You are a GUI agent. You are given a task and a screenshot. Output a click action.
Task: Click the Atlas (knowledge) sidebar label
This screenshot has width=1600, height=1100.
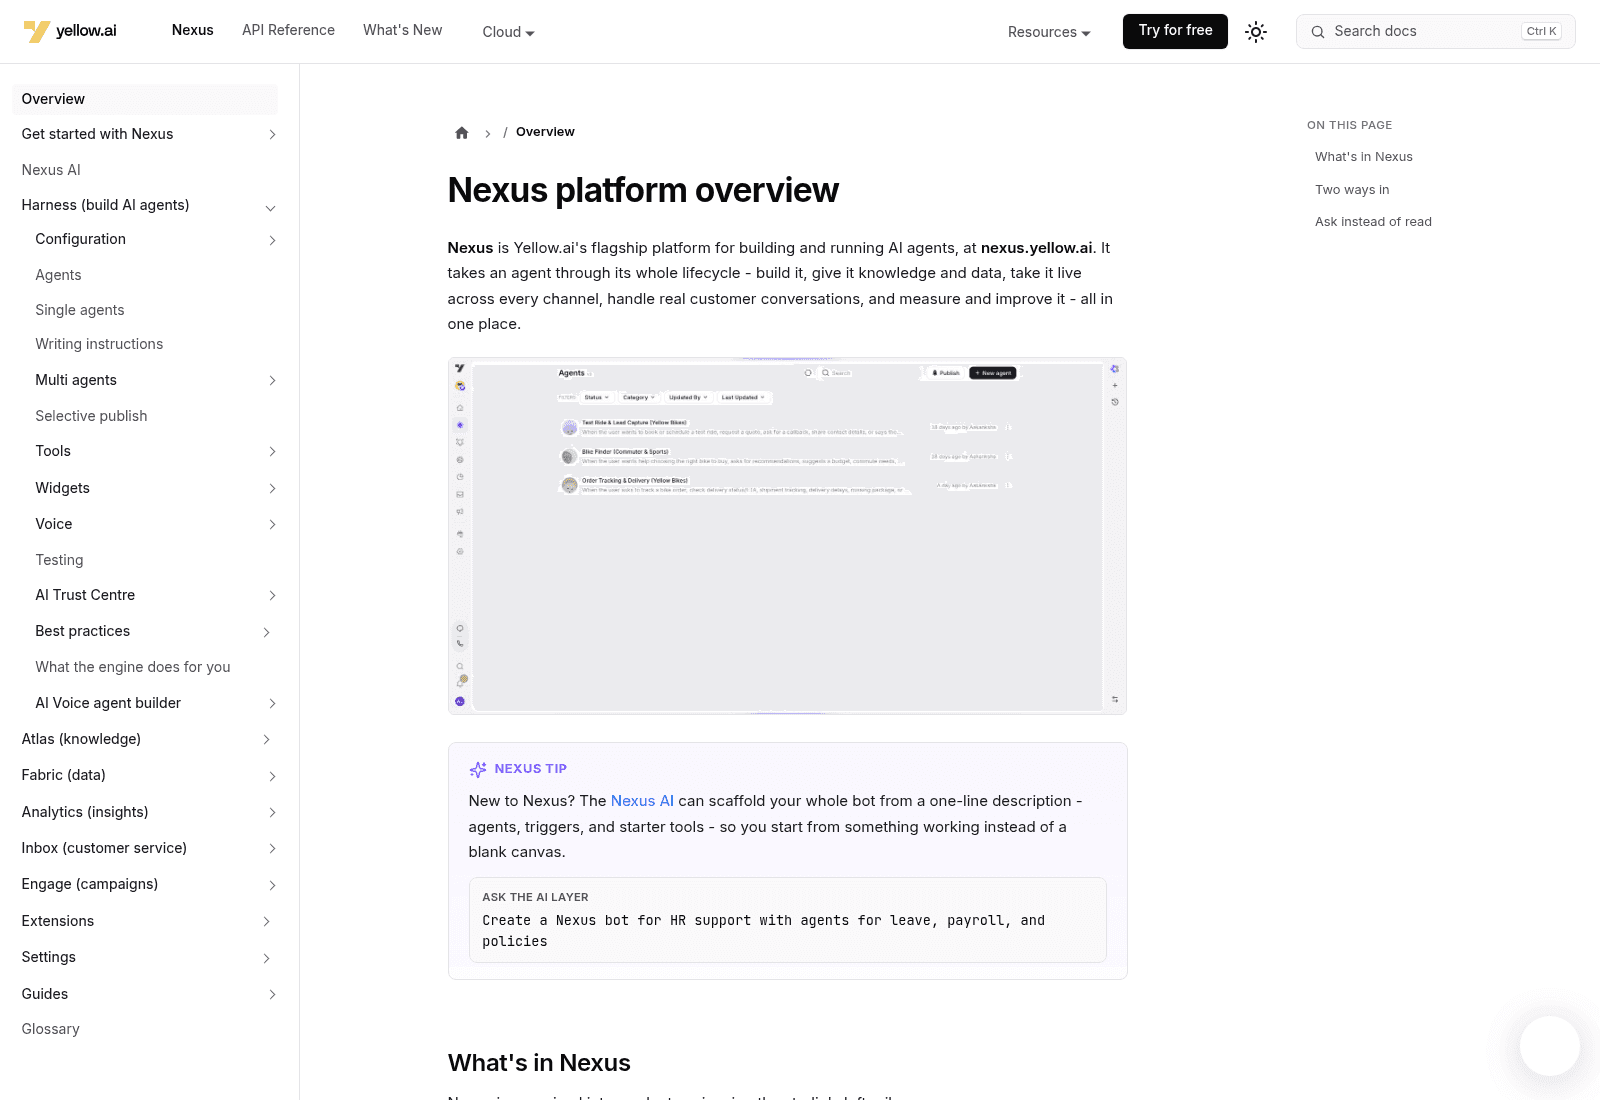(x=81, y=739)
